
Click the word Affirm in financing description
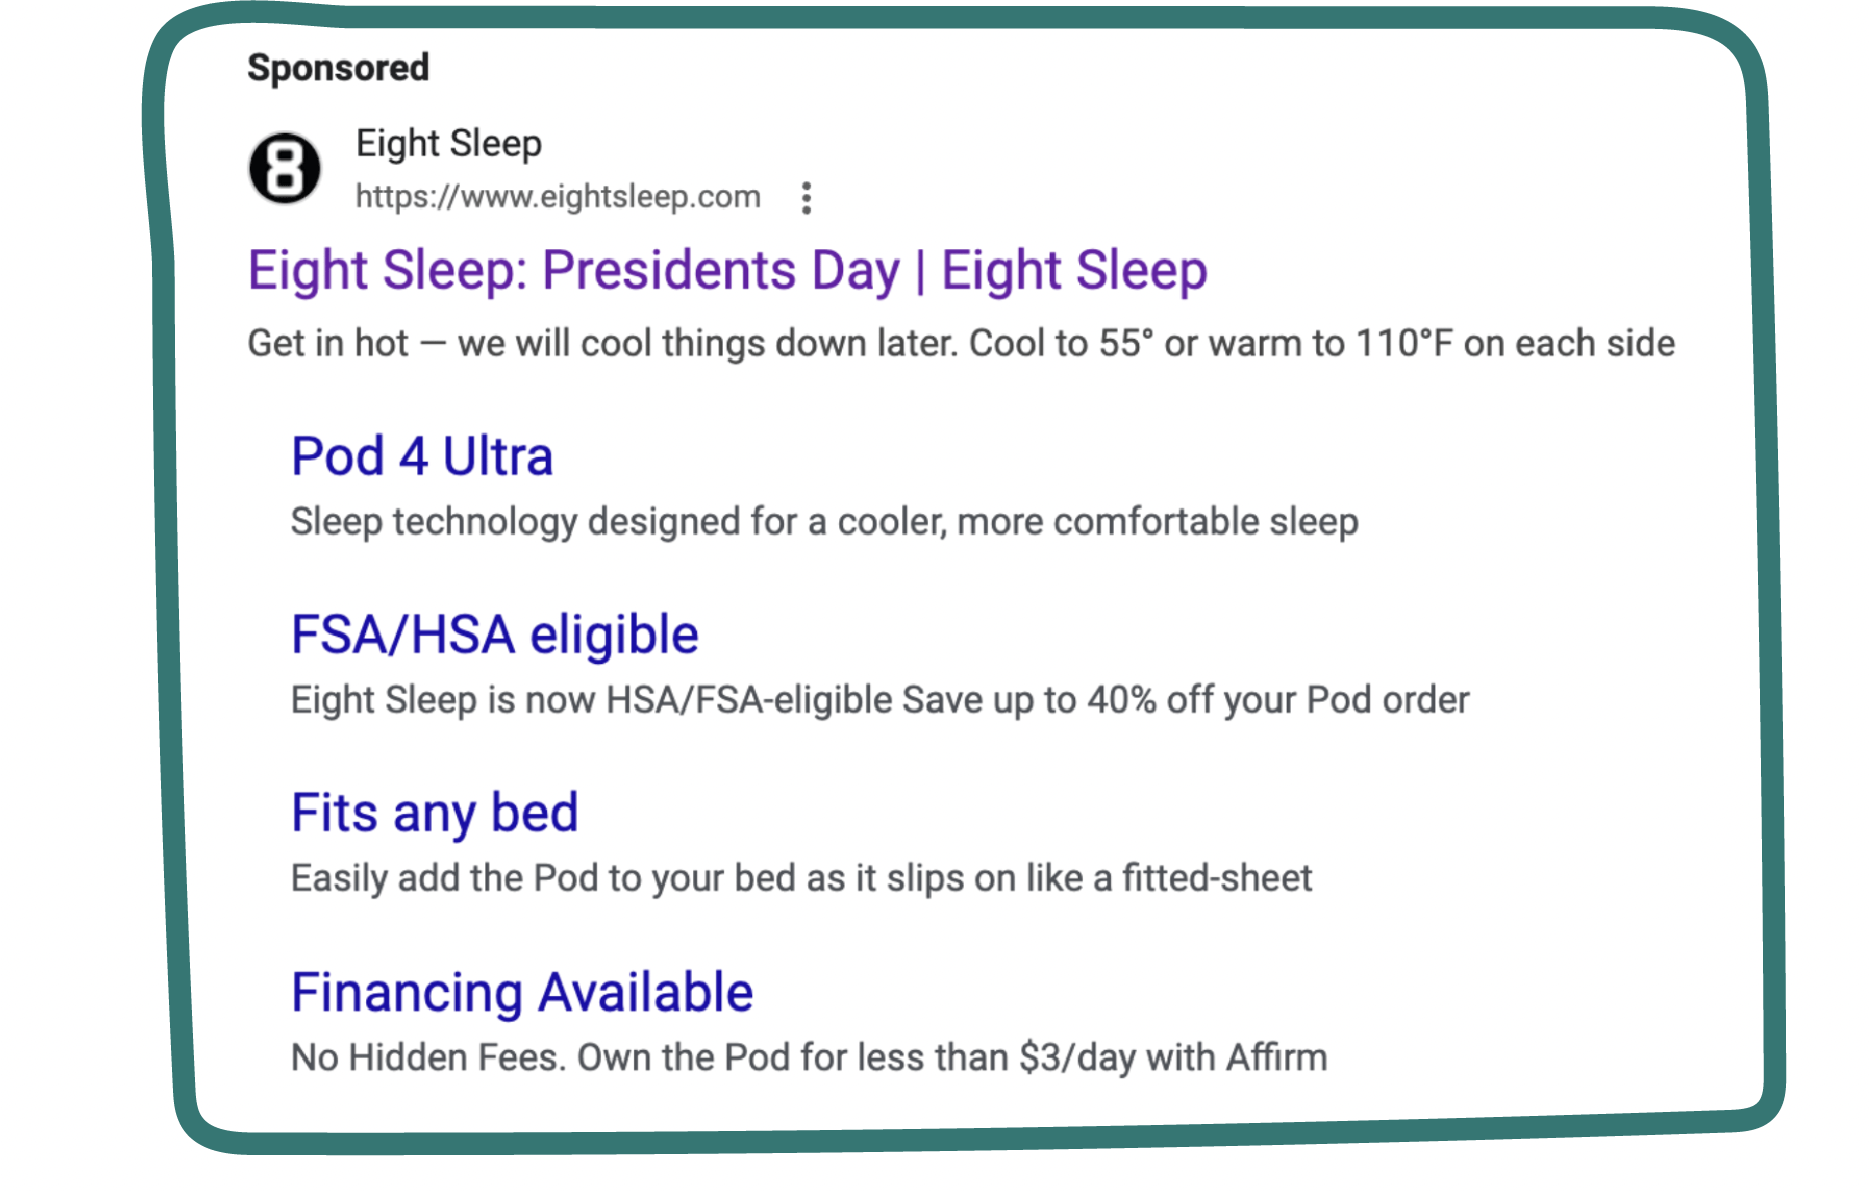pyautogui.click(x=1276, y=1058)
